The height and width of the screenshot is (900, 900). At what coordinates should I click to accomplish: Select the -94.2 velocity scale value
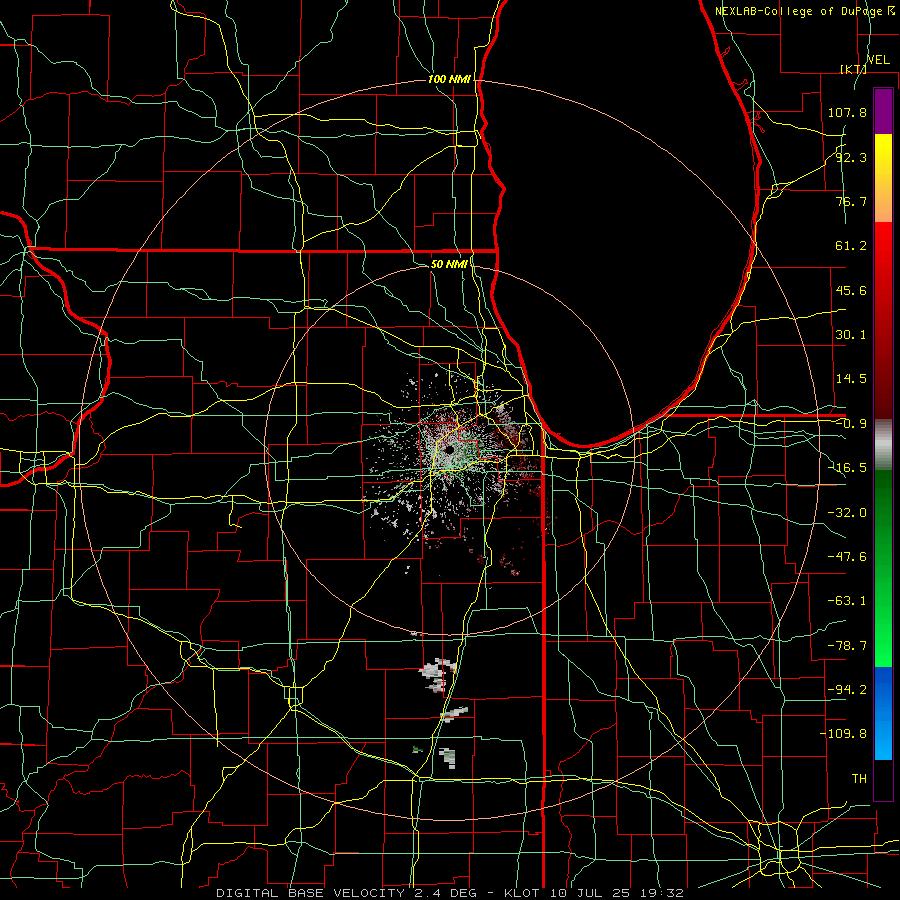coord(847,690)
